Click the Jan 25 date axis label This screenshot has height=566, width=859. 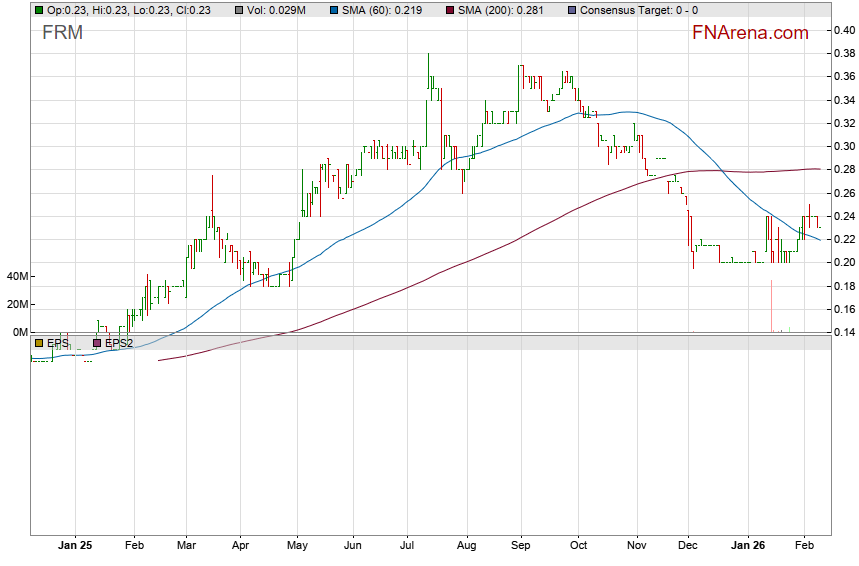[x=75, y=547]
